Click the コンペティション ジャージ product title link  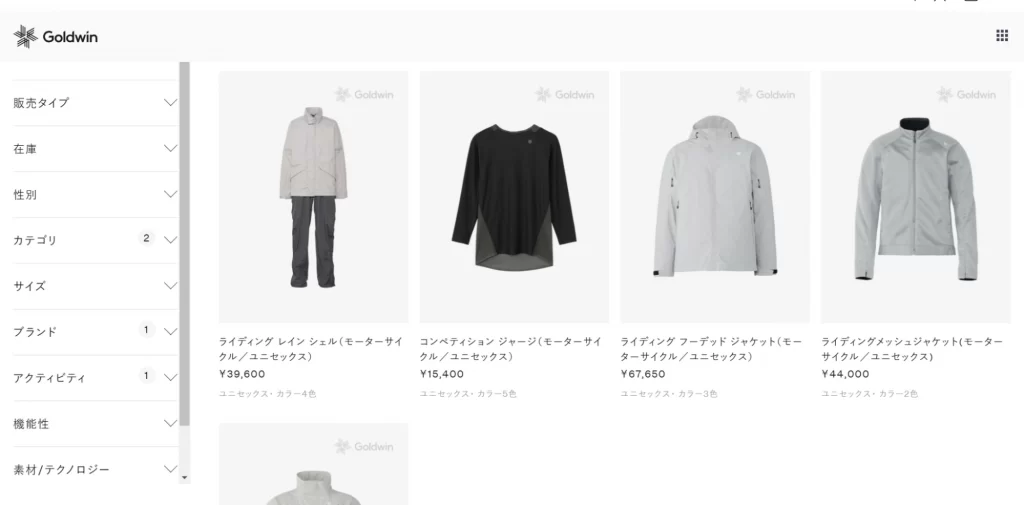[511, 349]
